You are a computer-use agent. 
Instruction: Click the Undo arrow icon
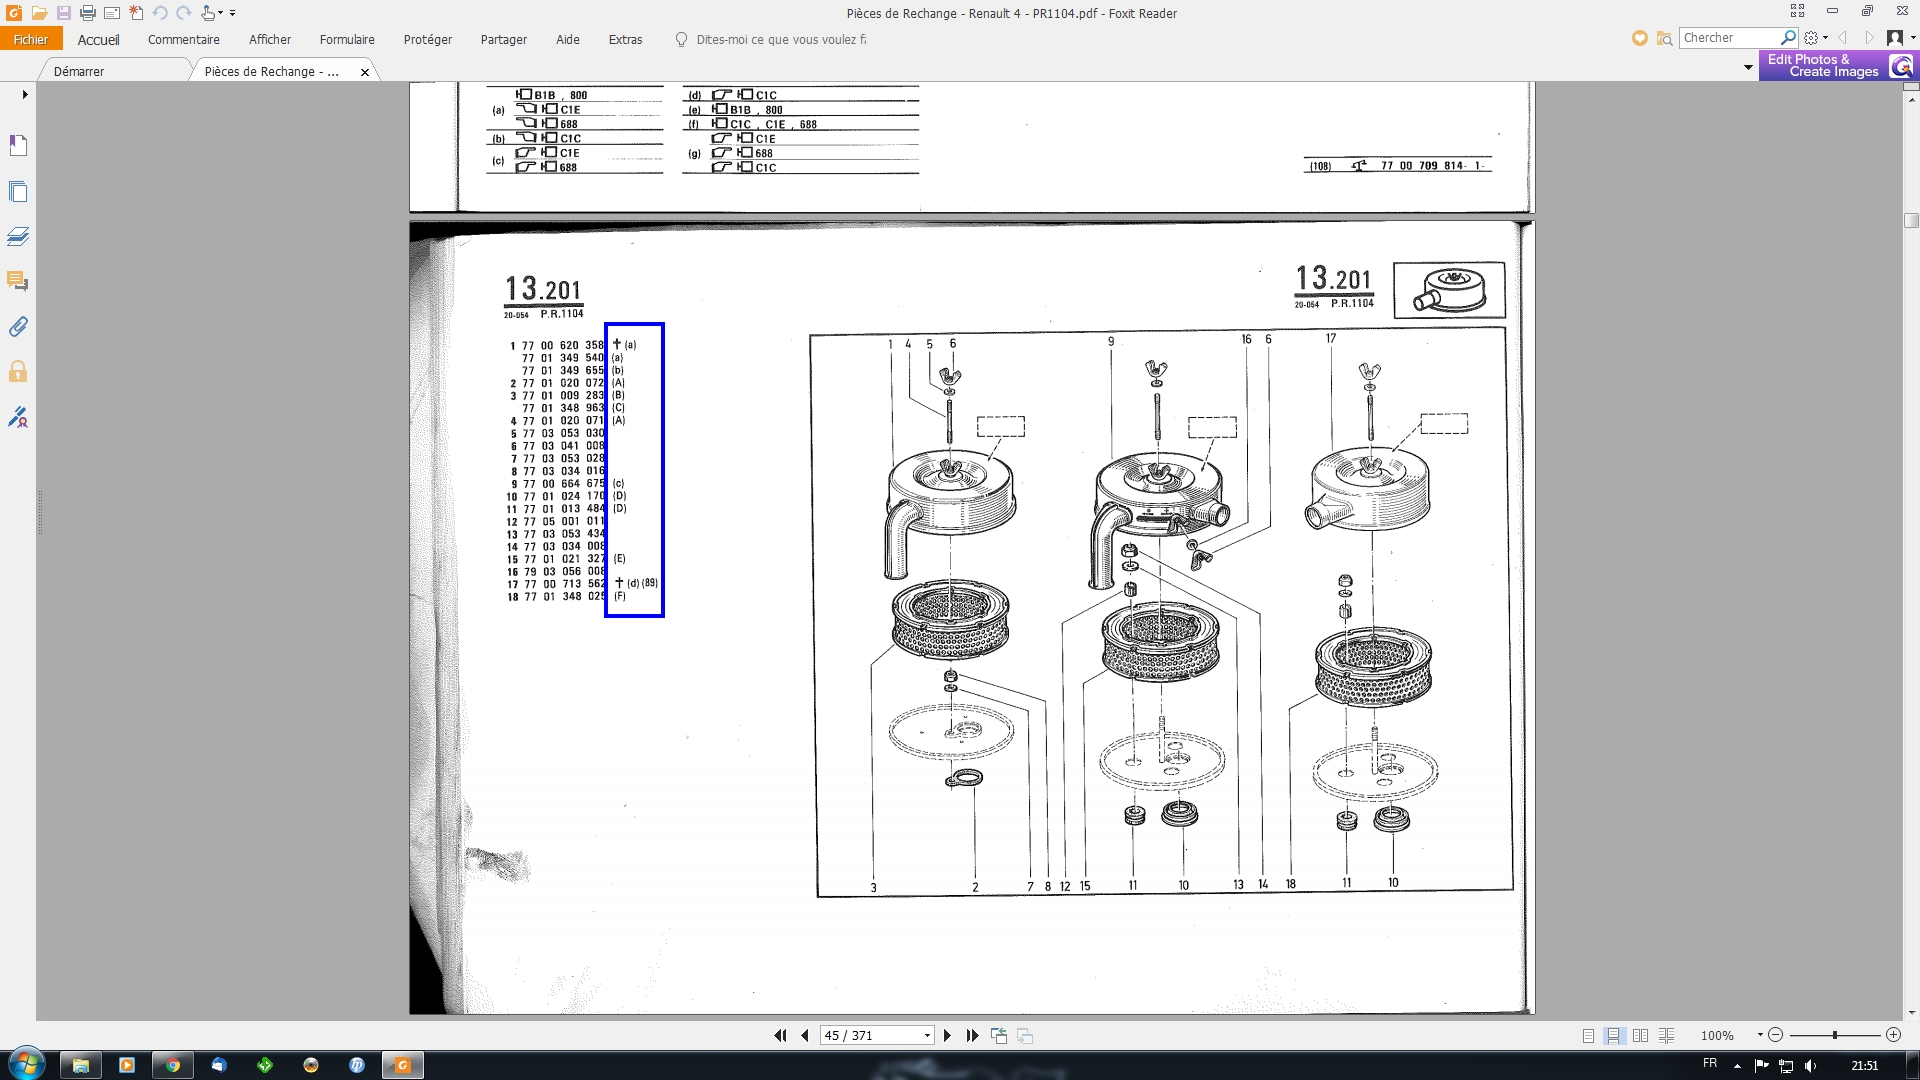160,13
